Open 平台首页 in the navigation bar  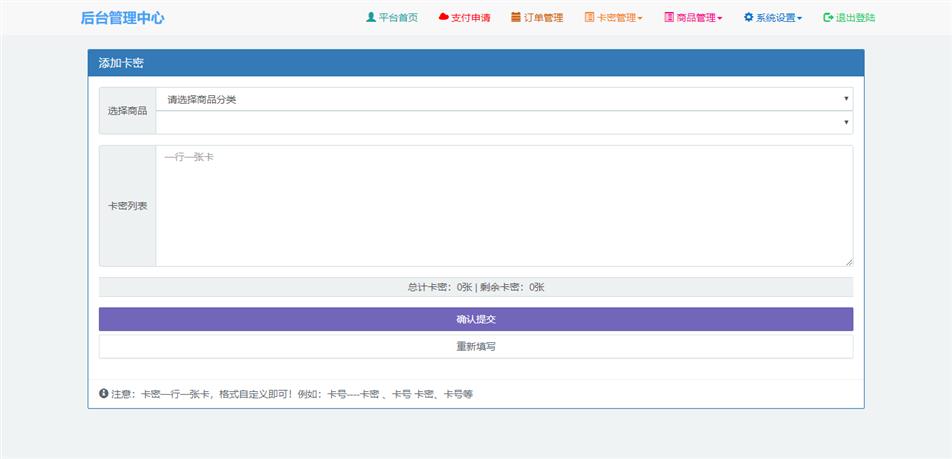click(392, 18)
